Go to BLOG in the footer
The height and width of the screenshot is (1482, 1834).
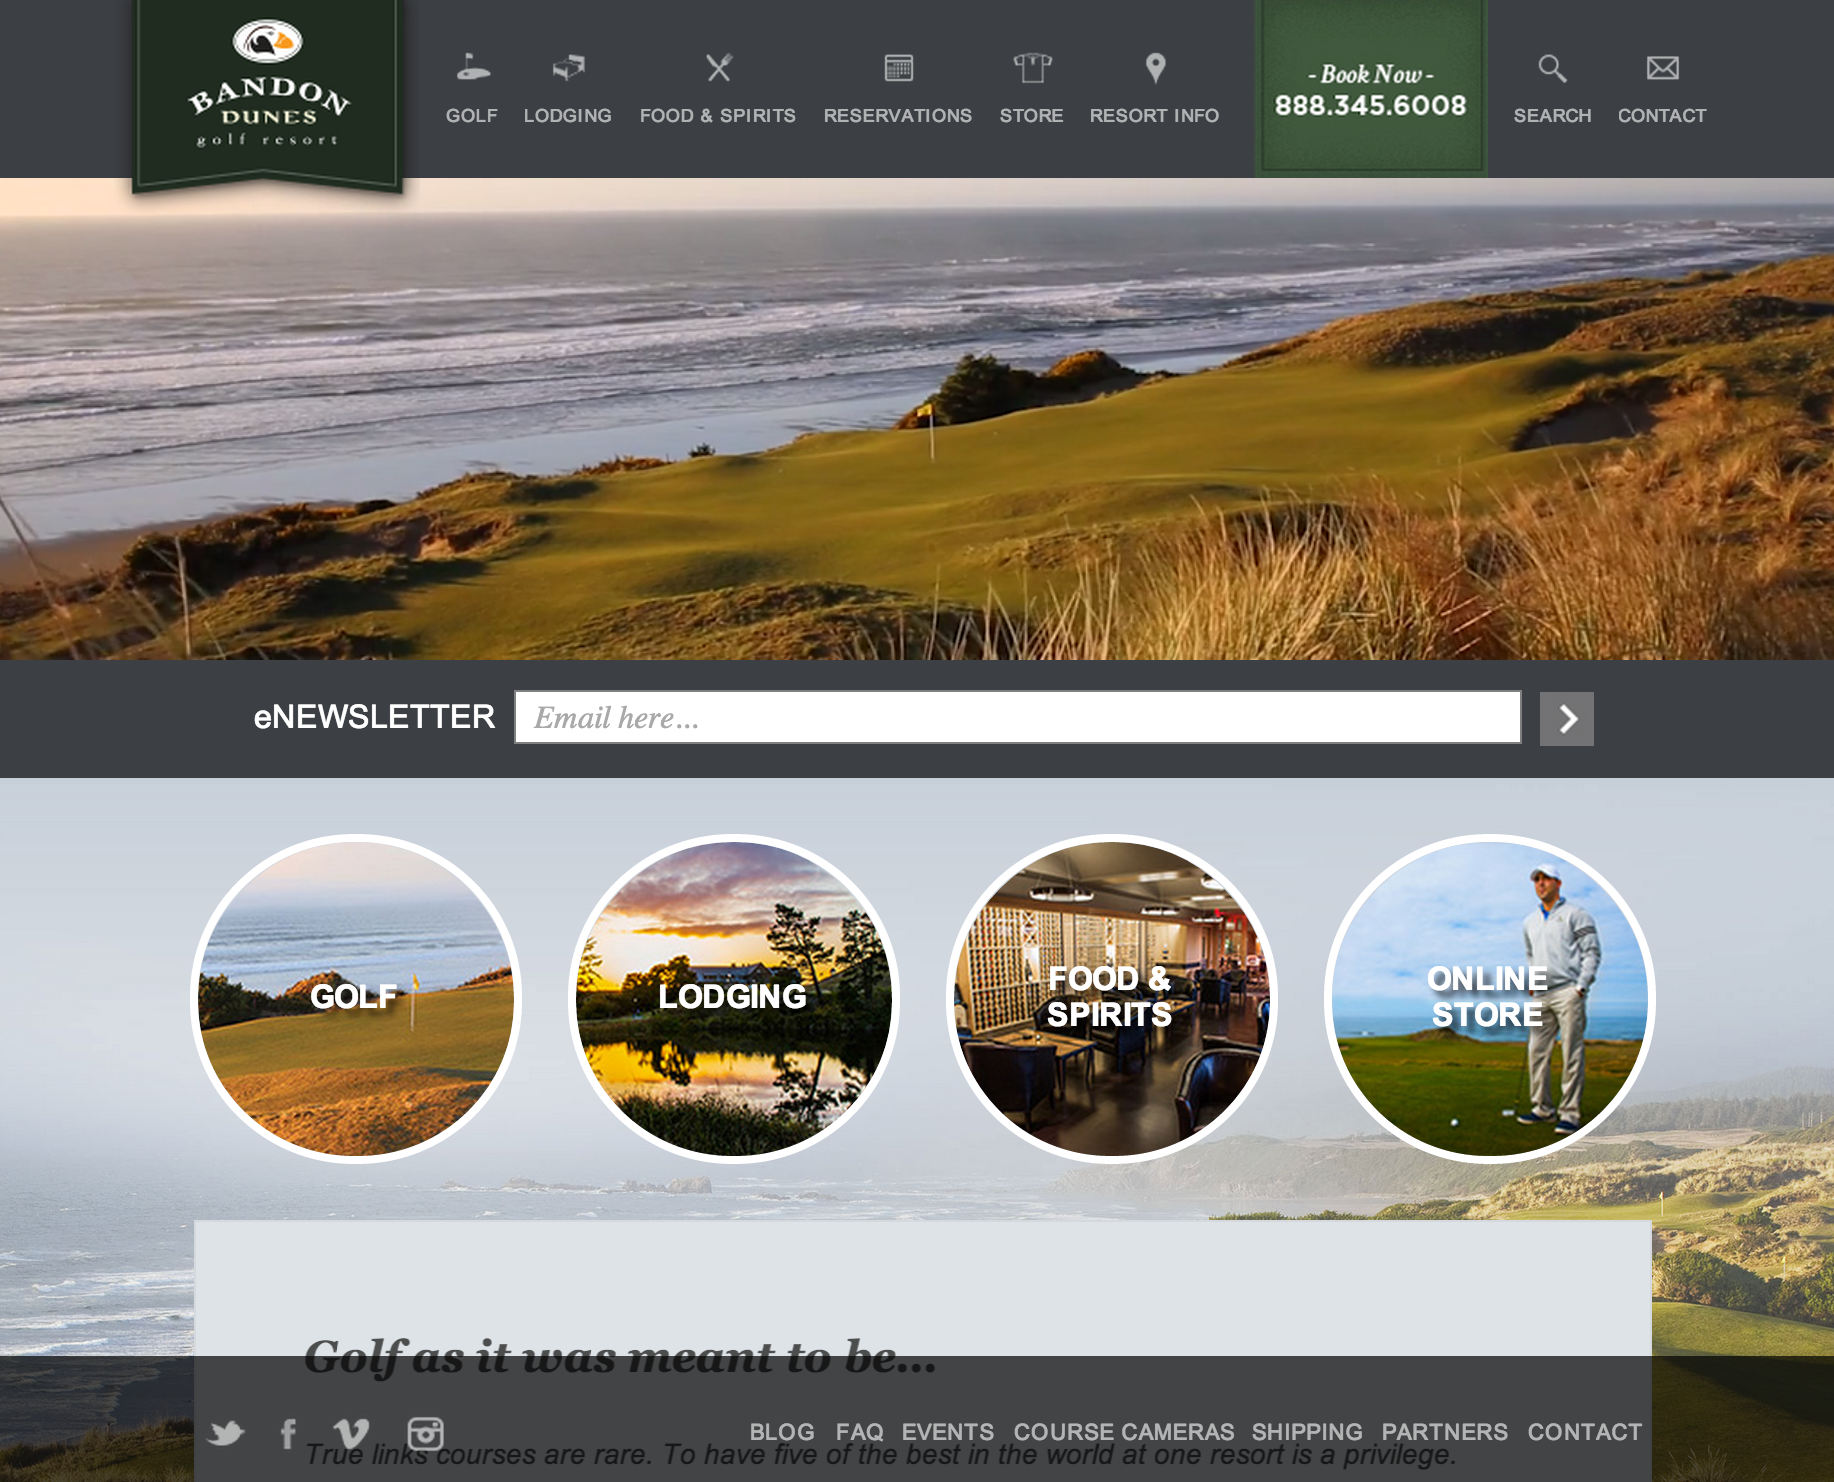782,1432
